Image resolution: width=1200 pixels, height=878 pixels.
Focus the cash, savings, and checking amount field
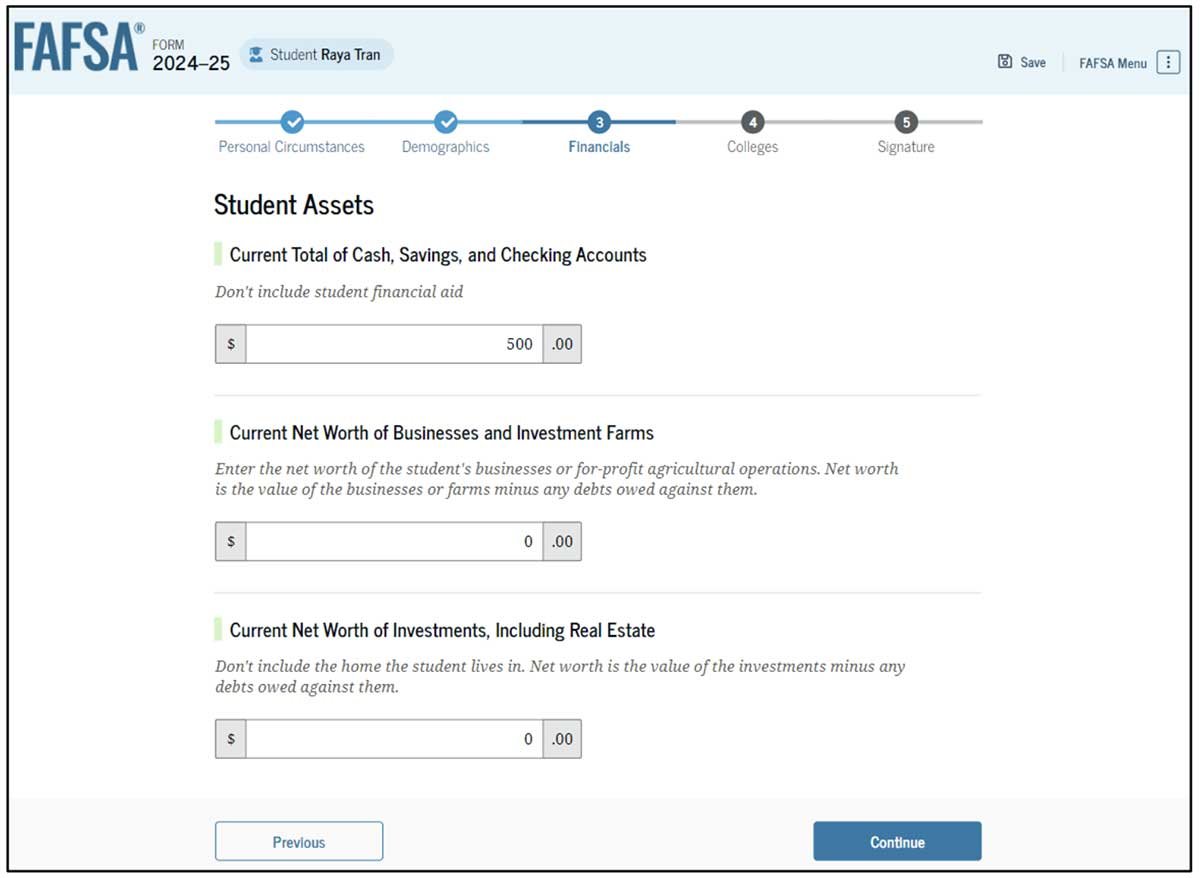(395, 344)
